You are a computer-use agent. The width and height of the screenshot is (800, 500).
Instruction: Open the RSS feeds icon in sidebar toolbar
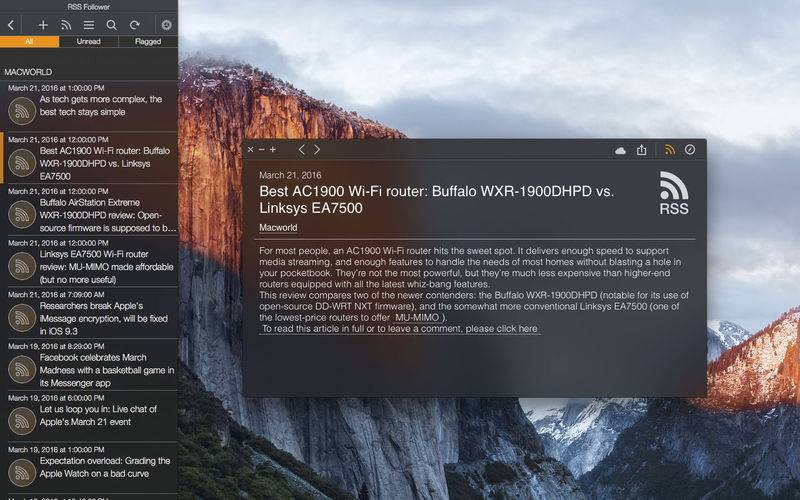click(66, 24)
